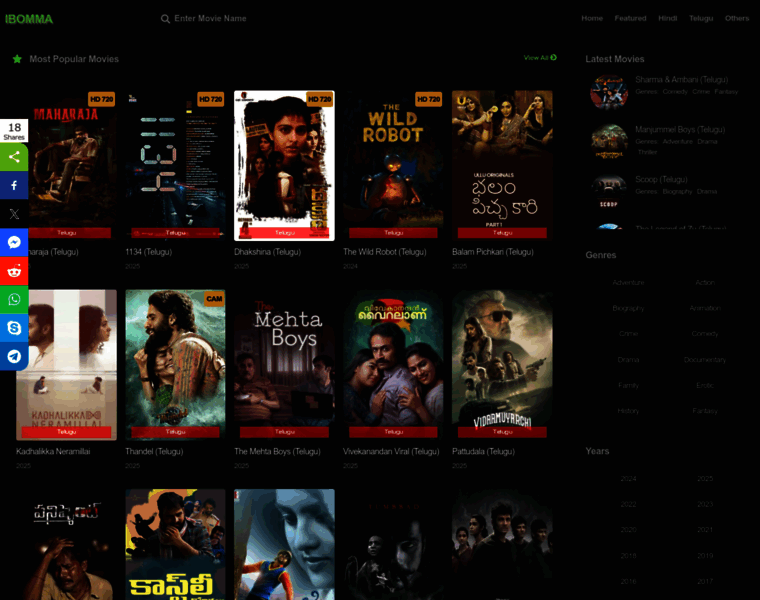This screenshot has width=760, height=600.
Task: Open Scoop (Telugu) latest movie
Action: tap(661, 179)
